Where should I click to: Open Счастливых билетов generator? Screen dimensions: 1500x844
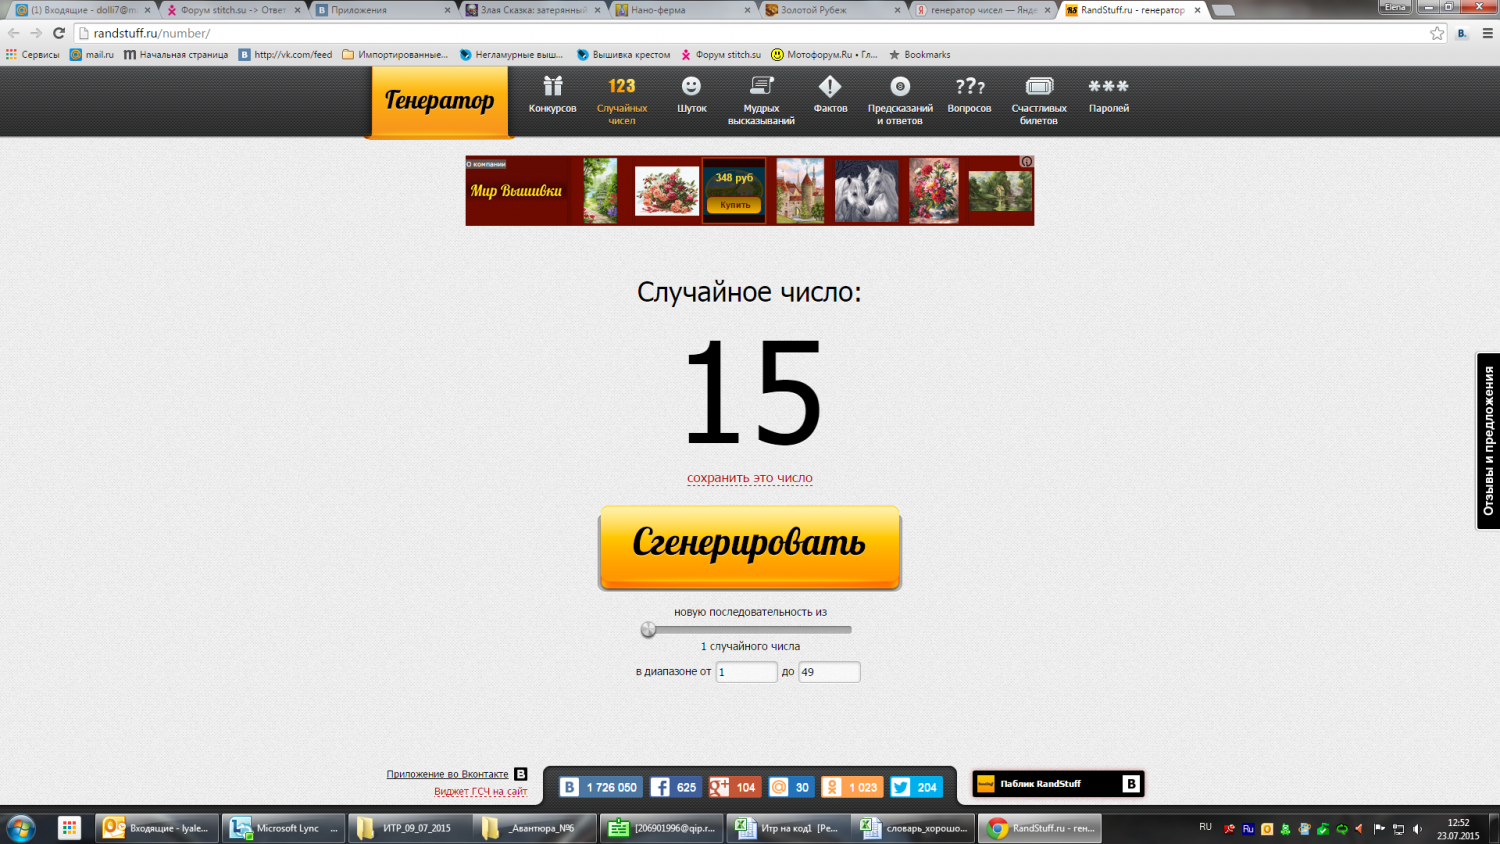pyautogui.click(x=1039, y=88)
